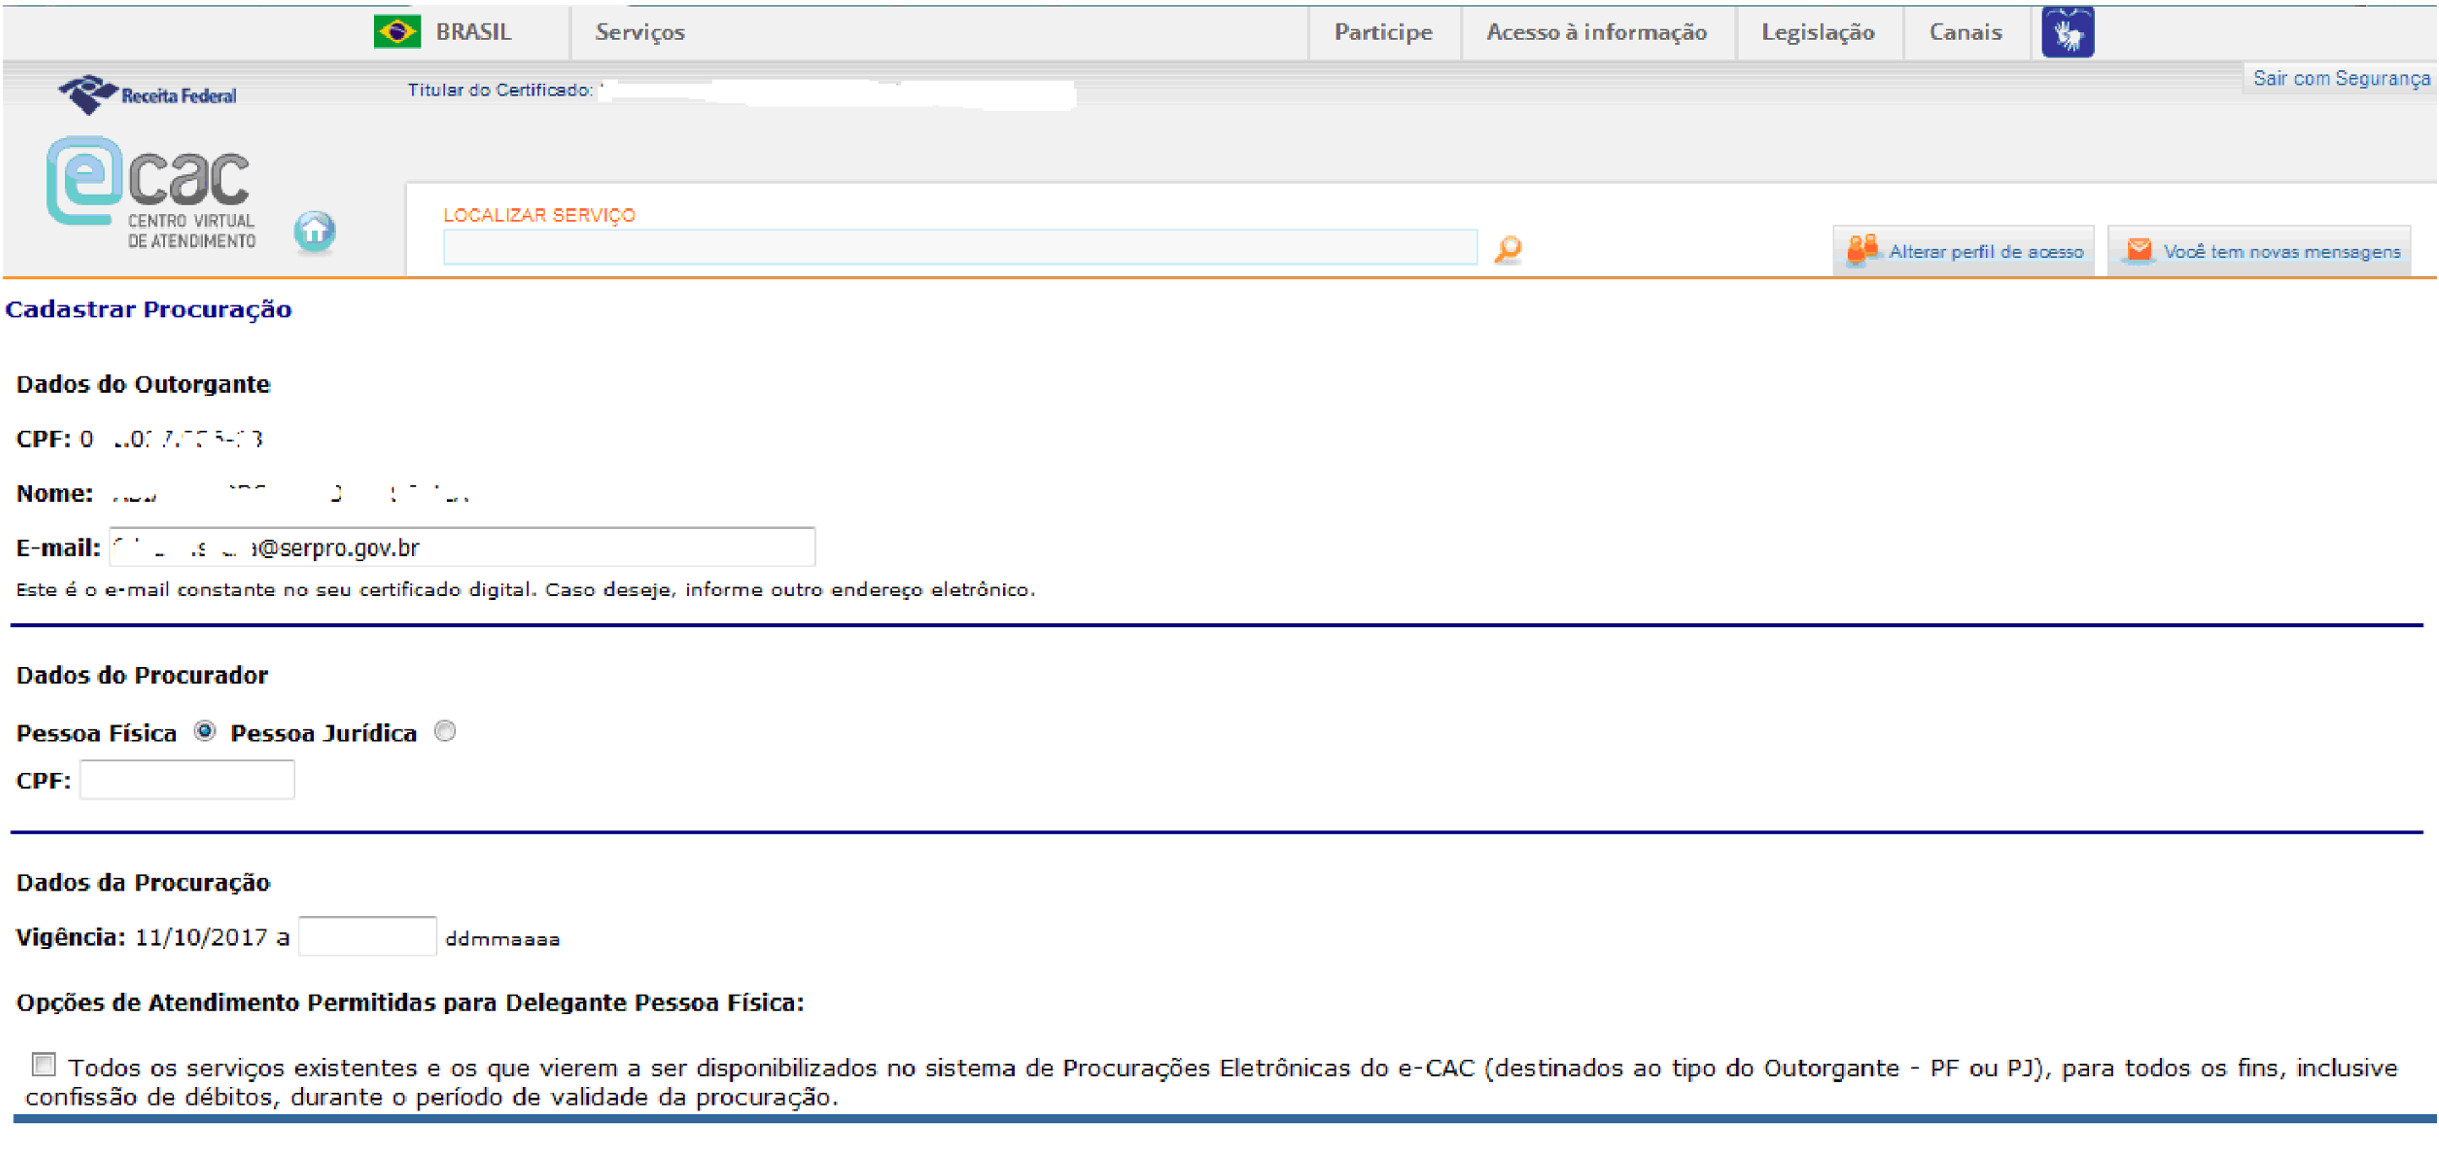2439x1158 pixels.
Task: Click the magnifying glass search icon
Action: click(x=1507, y=249)
